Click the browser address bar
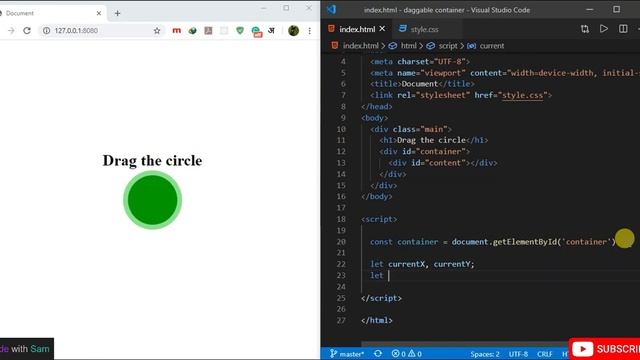640x360 pixels. (102, 31)
